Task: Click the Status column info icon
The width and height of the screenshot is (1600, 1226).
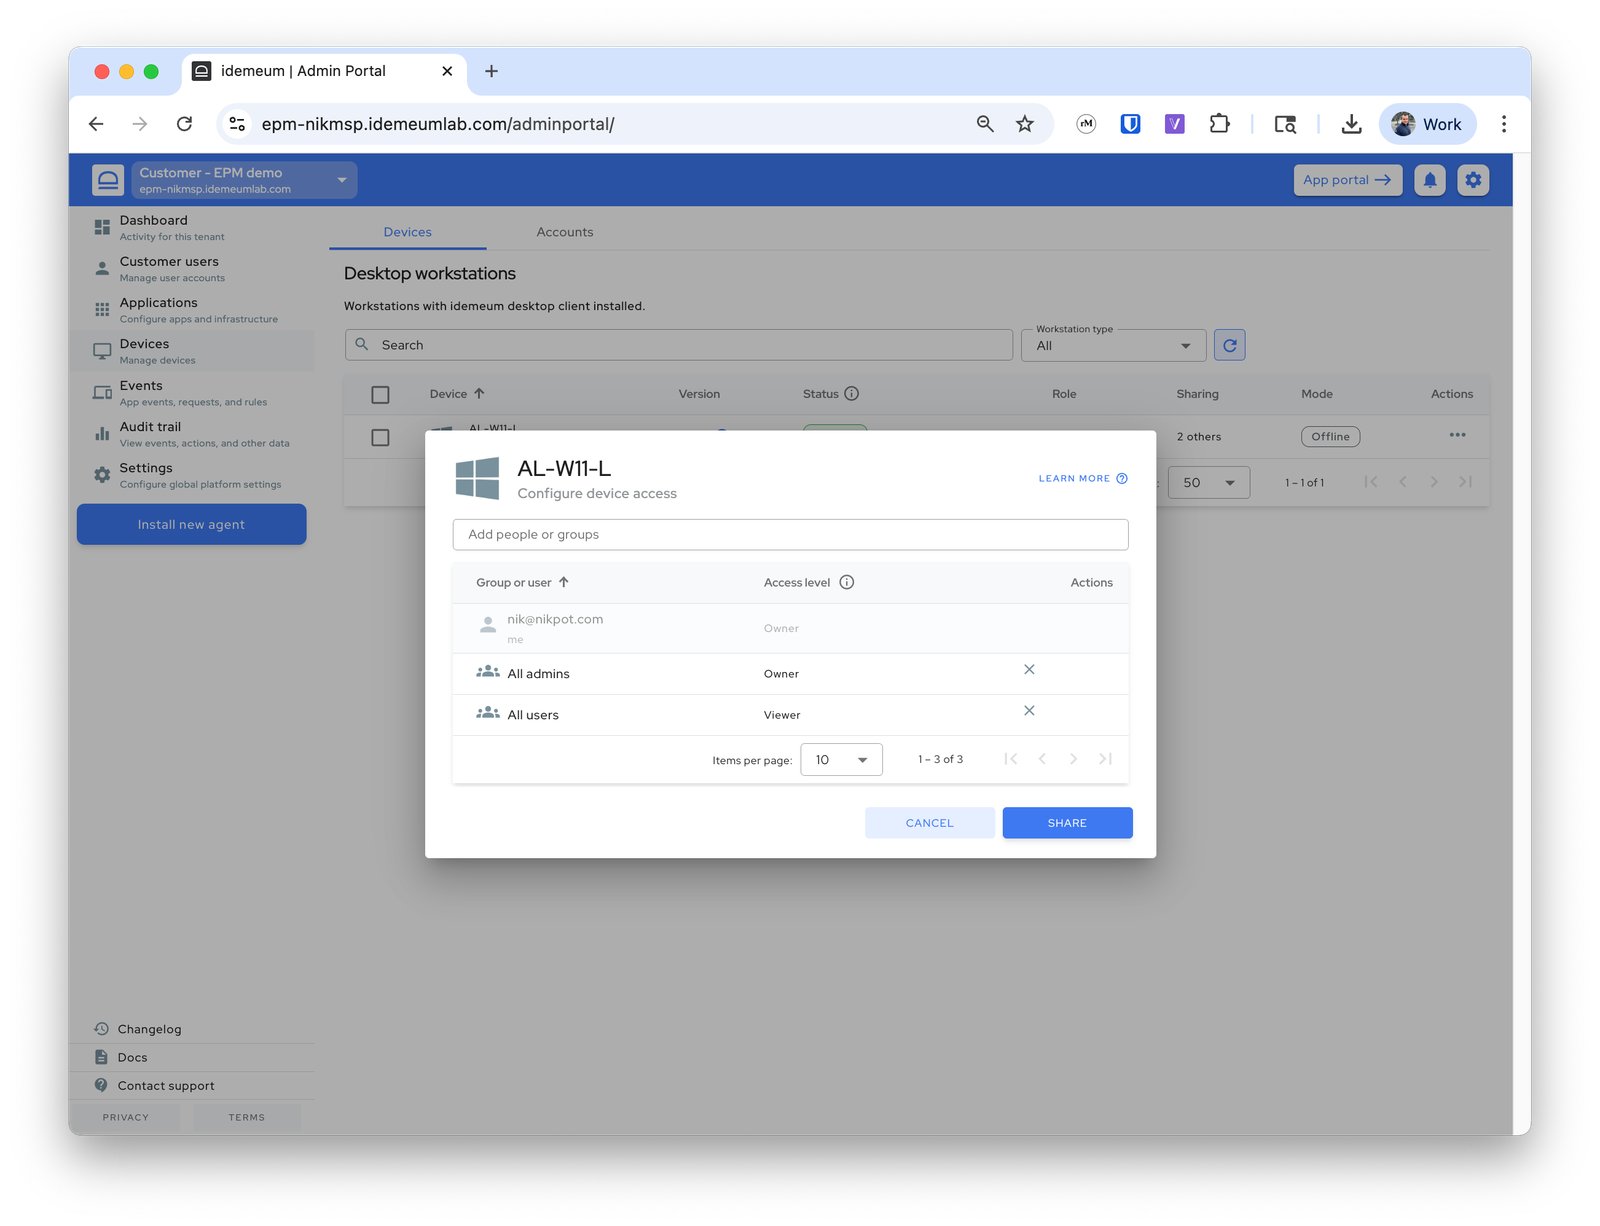Action: click(x=852, y=393)
